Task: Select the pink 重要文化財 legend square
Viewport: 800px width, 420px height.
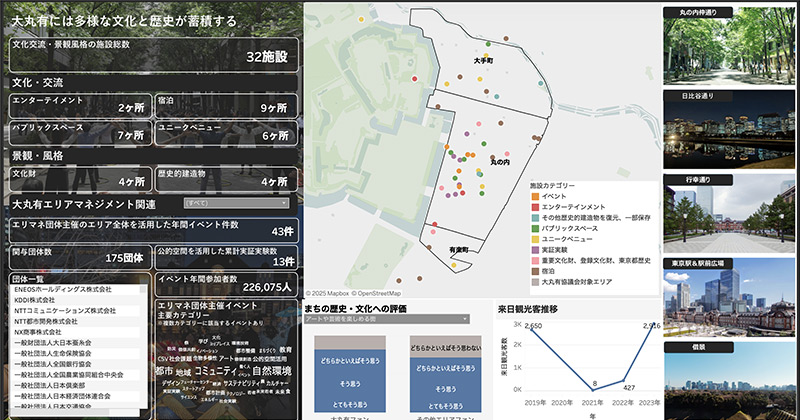Action: (x=535, y=260)
